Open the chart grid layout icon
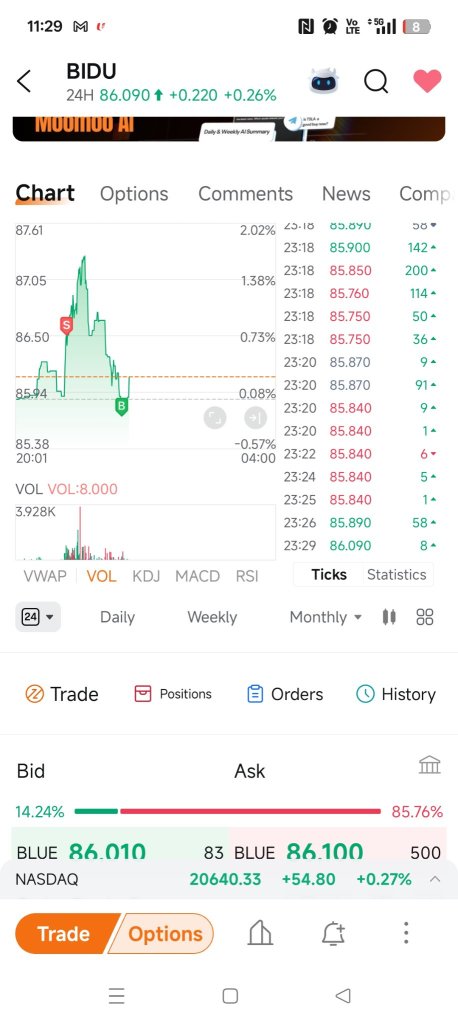The height and width of the screenshot is (1024, 458). pyautogui.click(x=425, y=616)
